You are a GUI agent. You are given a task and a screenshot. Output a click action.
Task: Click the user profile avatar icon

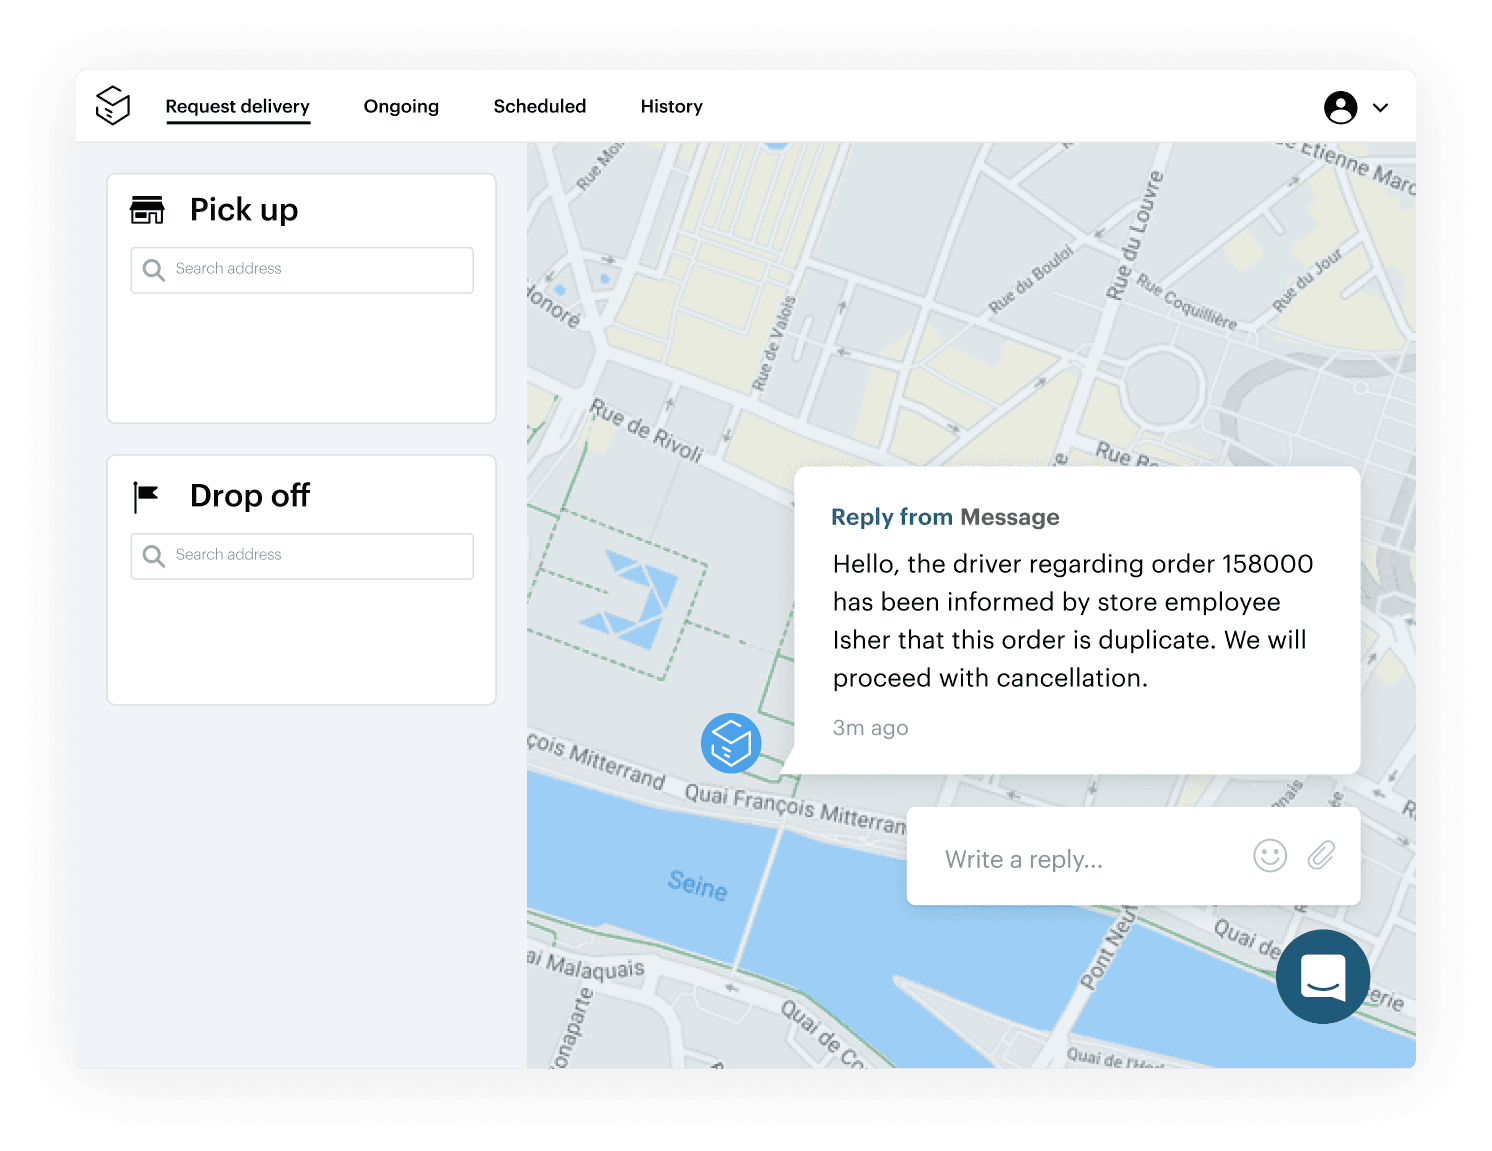(1340, 107)
